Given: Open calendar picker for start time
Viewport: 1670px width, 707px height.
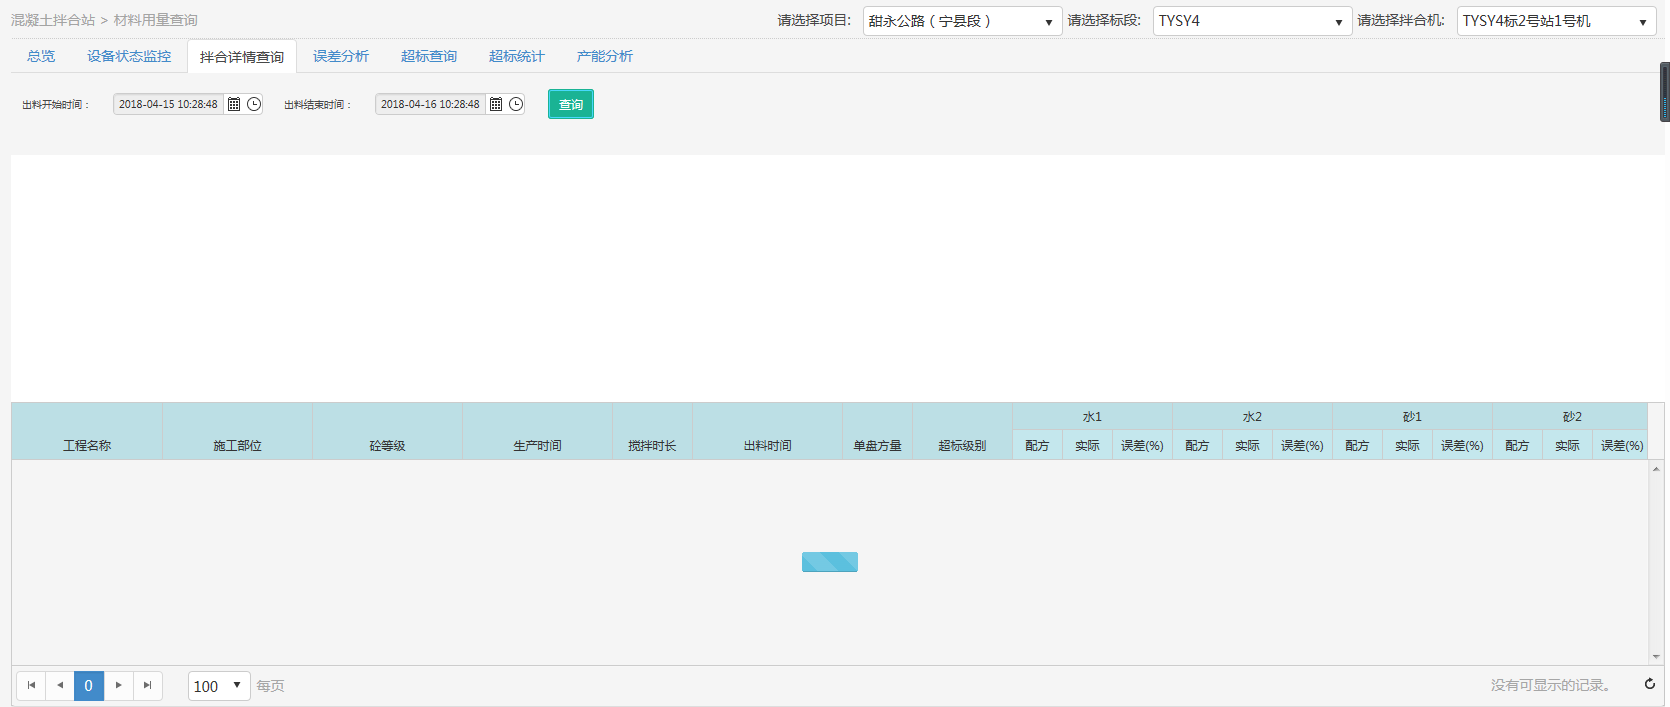Looking at the screenshot, I should coord(234,104).
